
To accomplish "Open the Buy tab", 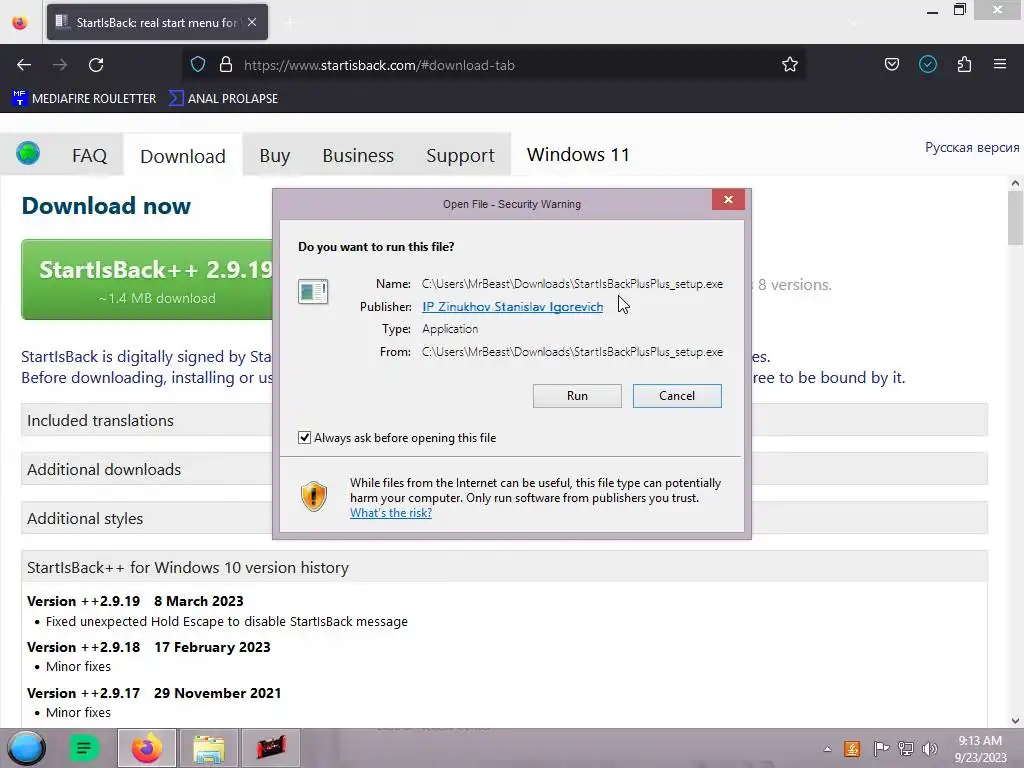I will 274,155.
